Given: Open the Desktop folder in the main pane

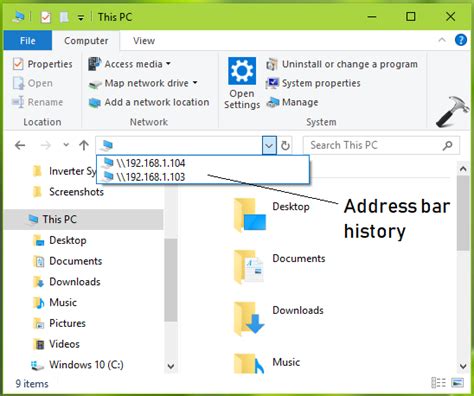Looking at the screenshot, I should pos(272,214).
